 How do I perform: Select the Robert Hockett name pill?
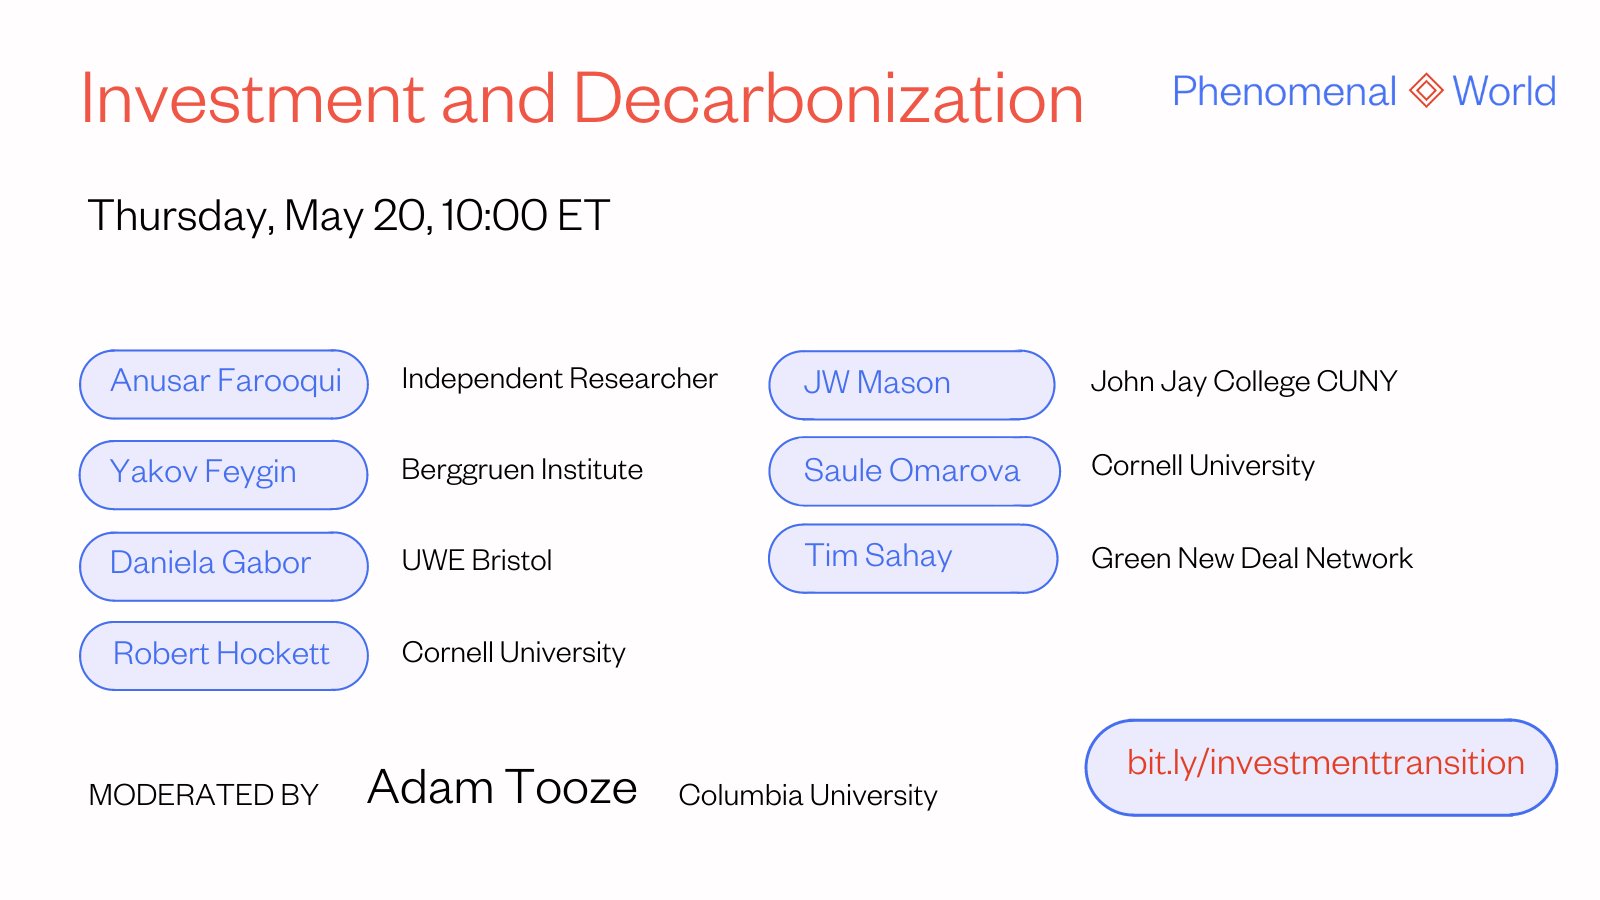224,656
